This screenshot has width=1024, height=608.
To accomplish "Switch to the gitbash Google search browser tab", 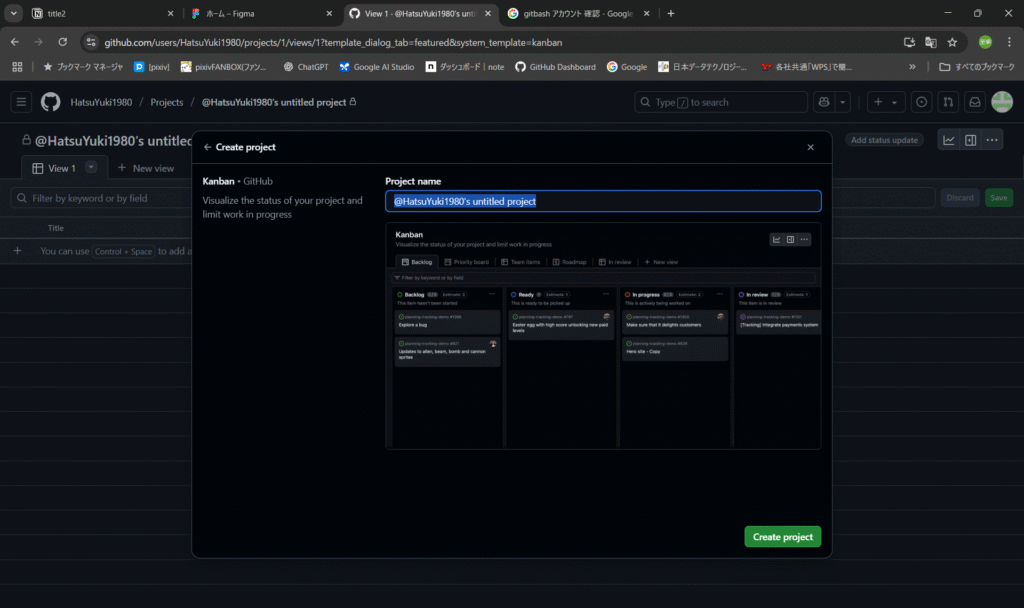I will (x=579, y=14).
